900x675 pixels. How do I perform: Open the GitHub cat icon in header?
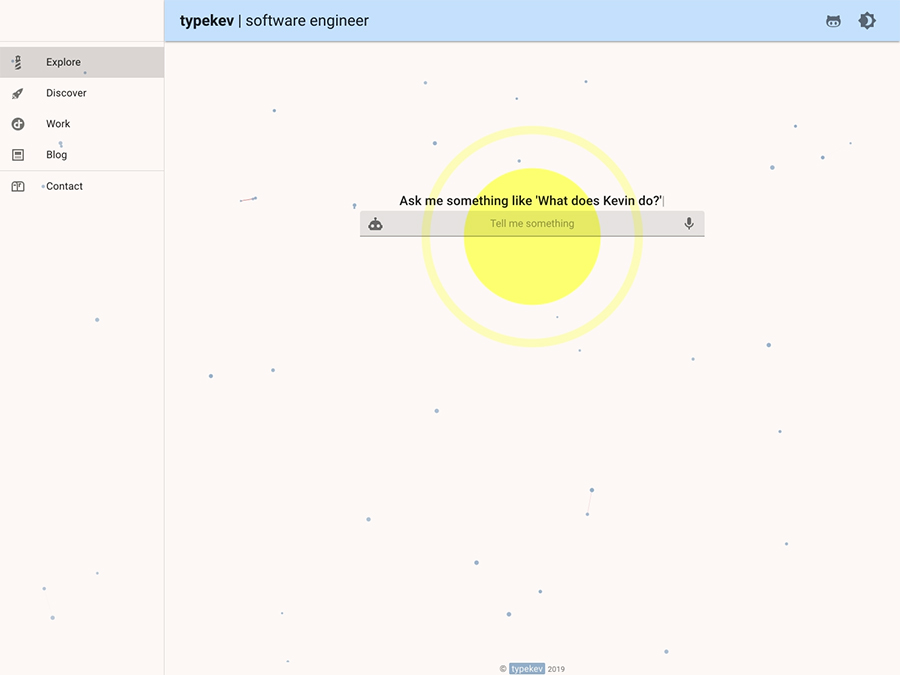(833, 21)
